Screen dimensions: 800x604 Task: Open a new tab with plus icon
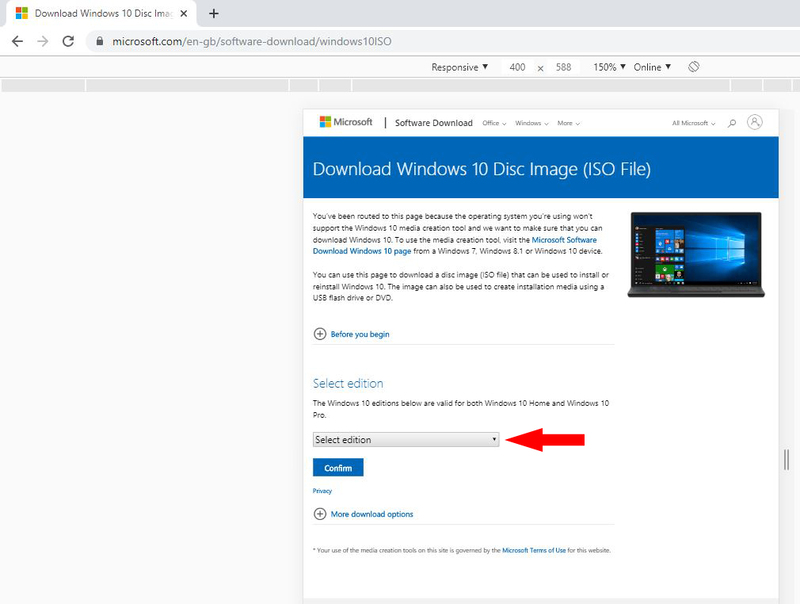[x=214, y=14]
